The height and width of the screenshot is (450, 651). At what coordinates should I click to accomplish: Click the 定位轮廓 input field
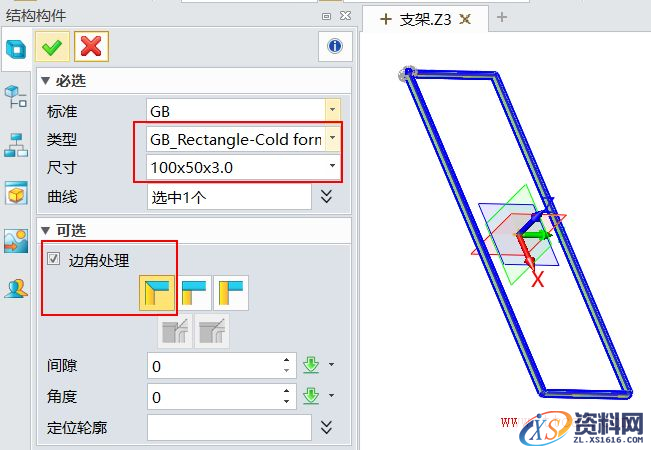(x=229, y=427)
